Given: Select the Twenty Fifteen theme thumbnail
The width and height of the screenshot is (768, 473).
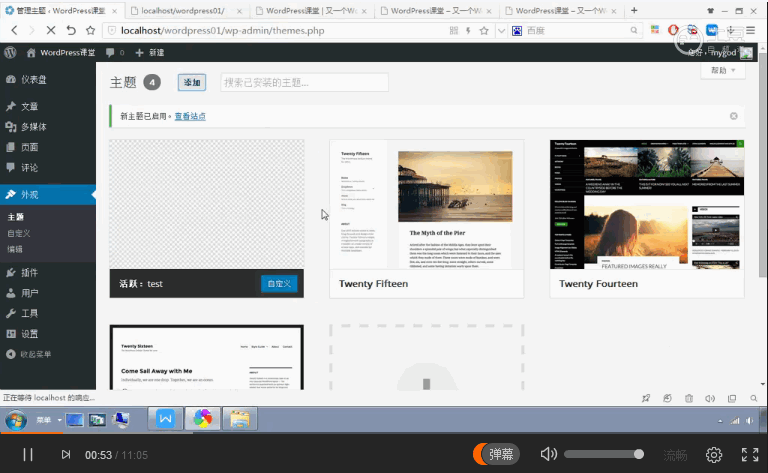Looking at the screenshot, I should pyautogui.click(x=427, y=205).
